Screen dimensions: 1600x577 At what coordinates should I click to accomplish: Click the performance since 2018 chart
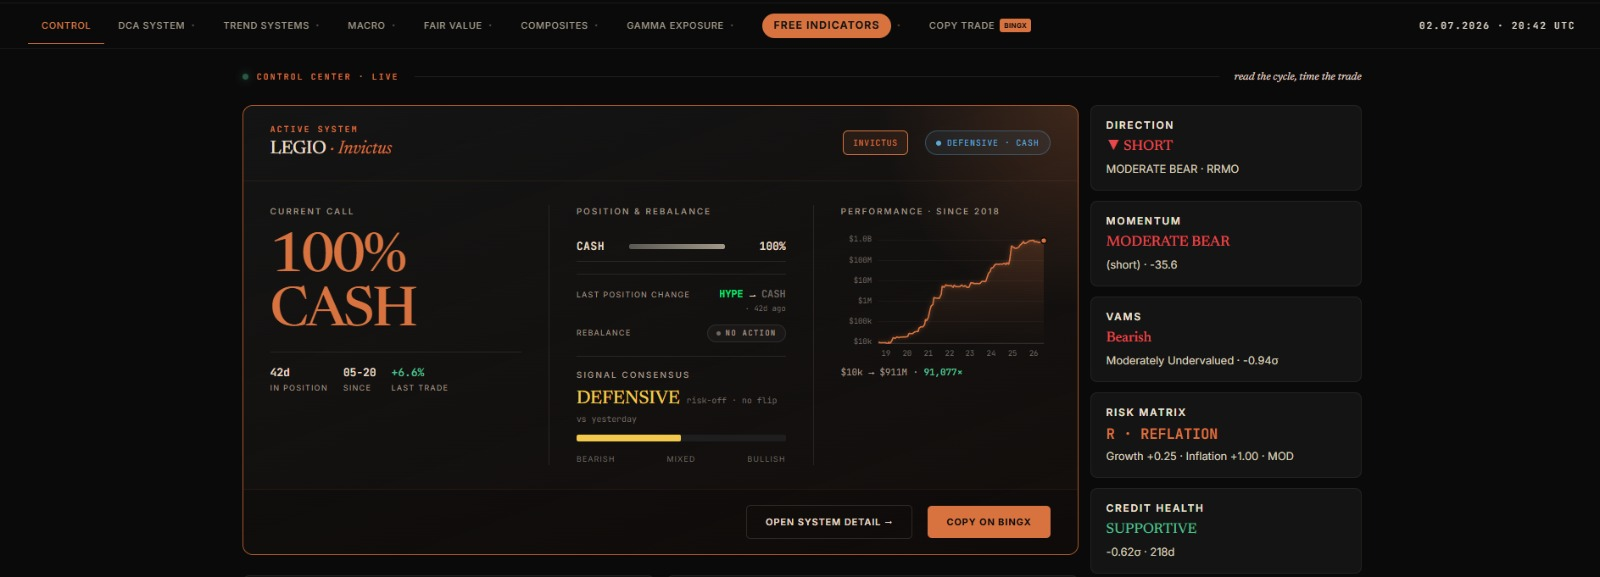[946, 295]
